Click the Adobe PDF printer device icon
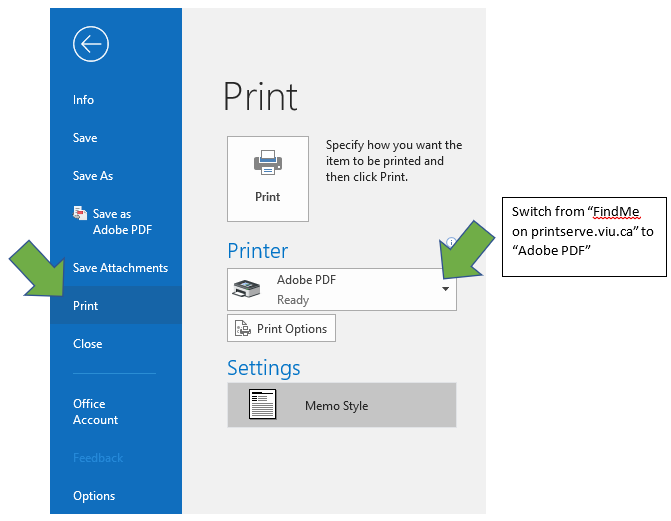 246,289
